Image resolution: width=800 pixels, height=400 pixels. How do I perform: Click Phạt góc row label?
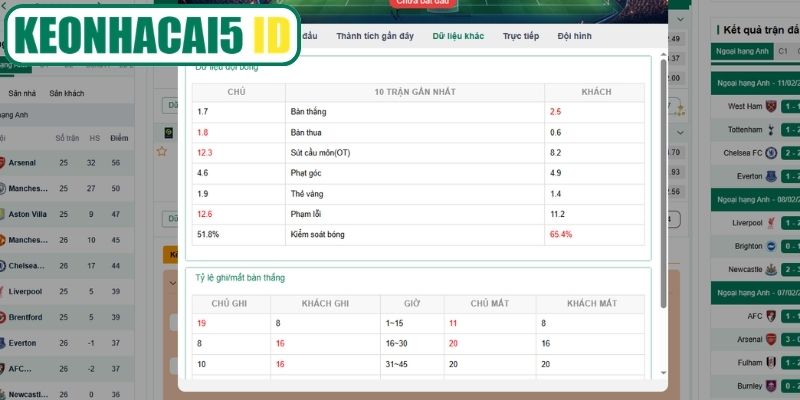click(306, 173)
